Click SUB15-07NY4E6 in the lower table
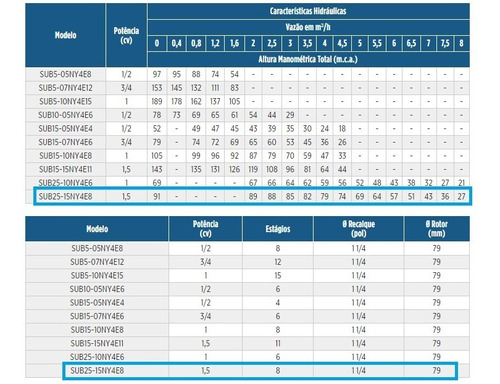Viewport: 500px width, 384px height. click(x=97, y=316)
